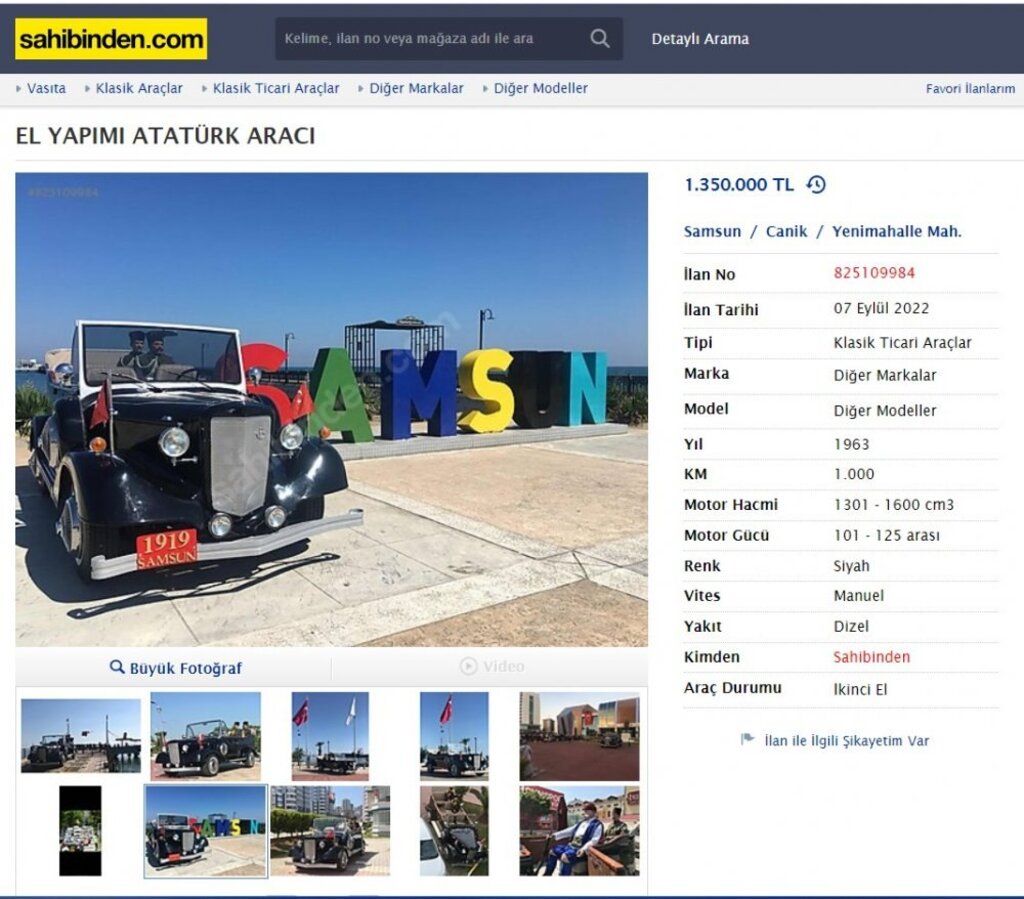Click the Video play icon

(x=468, y=666)
